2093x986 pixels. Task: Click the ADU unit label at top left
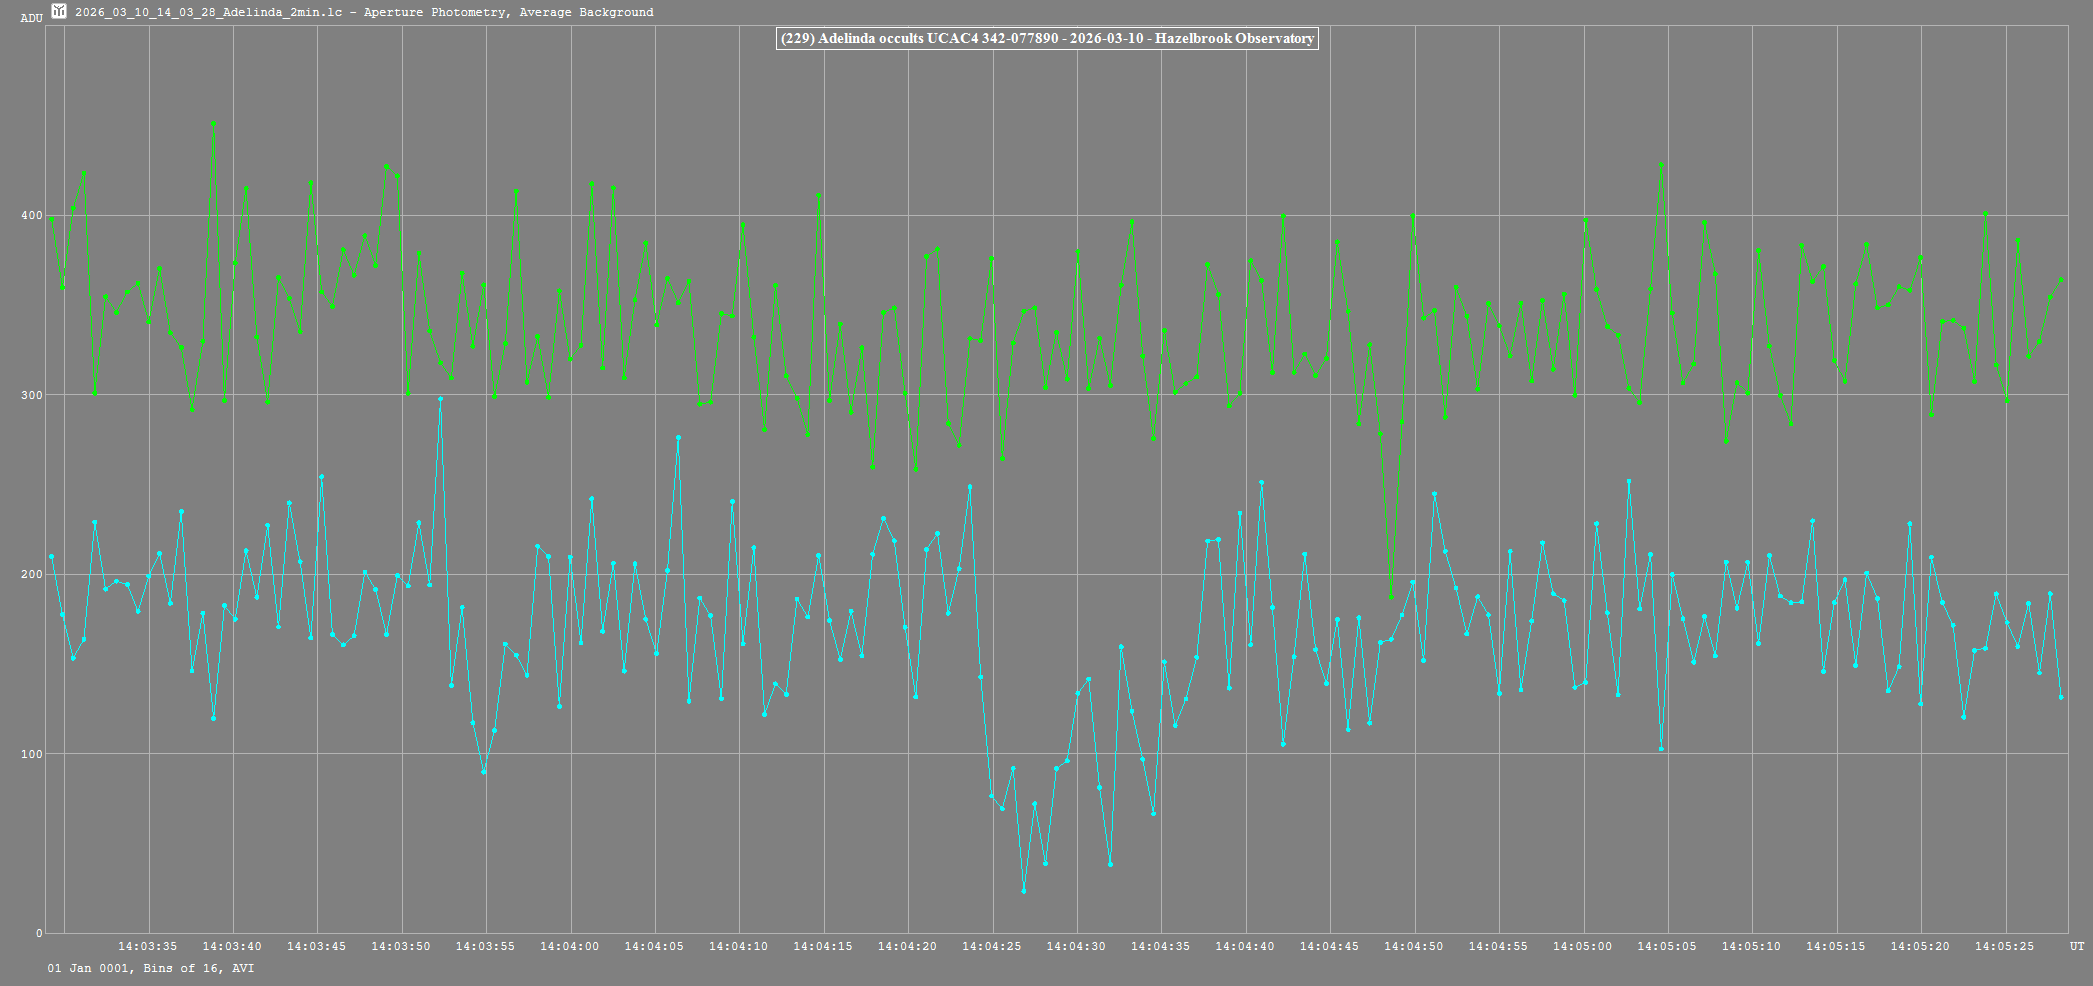pos(31,18)
